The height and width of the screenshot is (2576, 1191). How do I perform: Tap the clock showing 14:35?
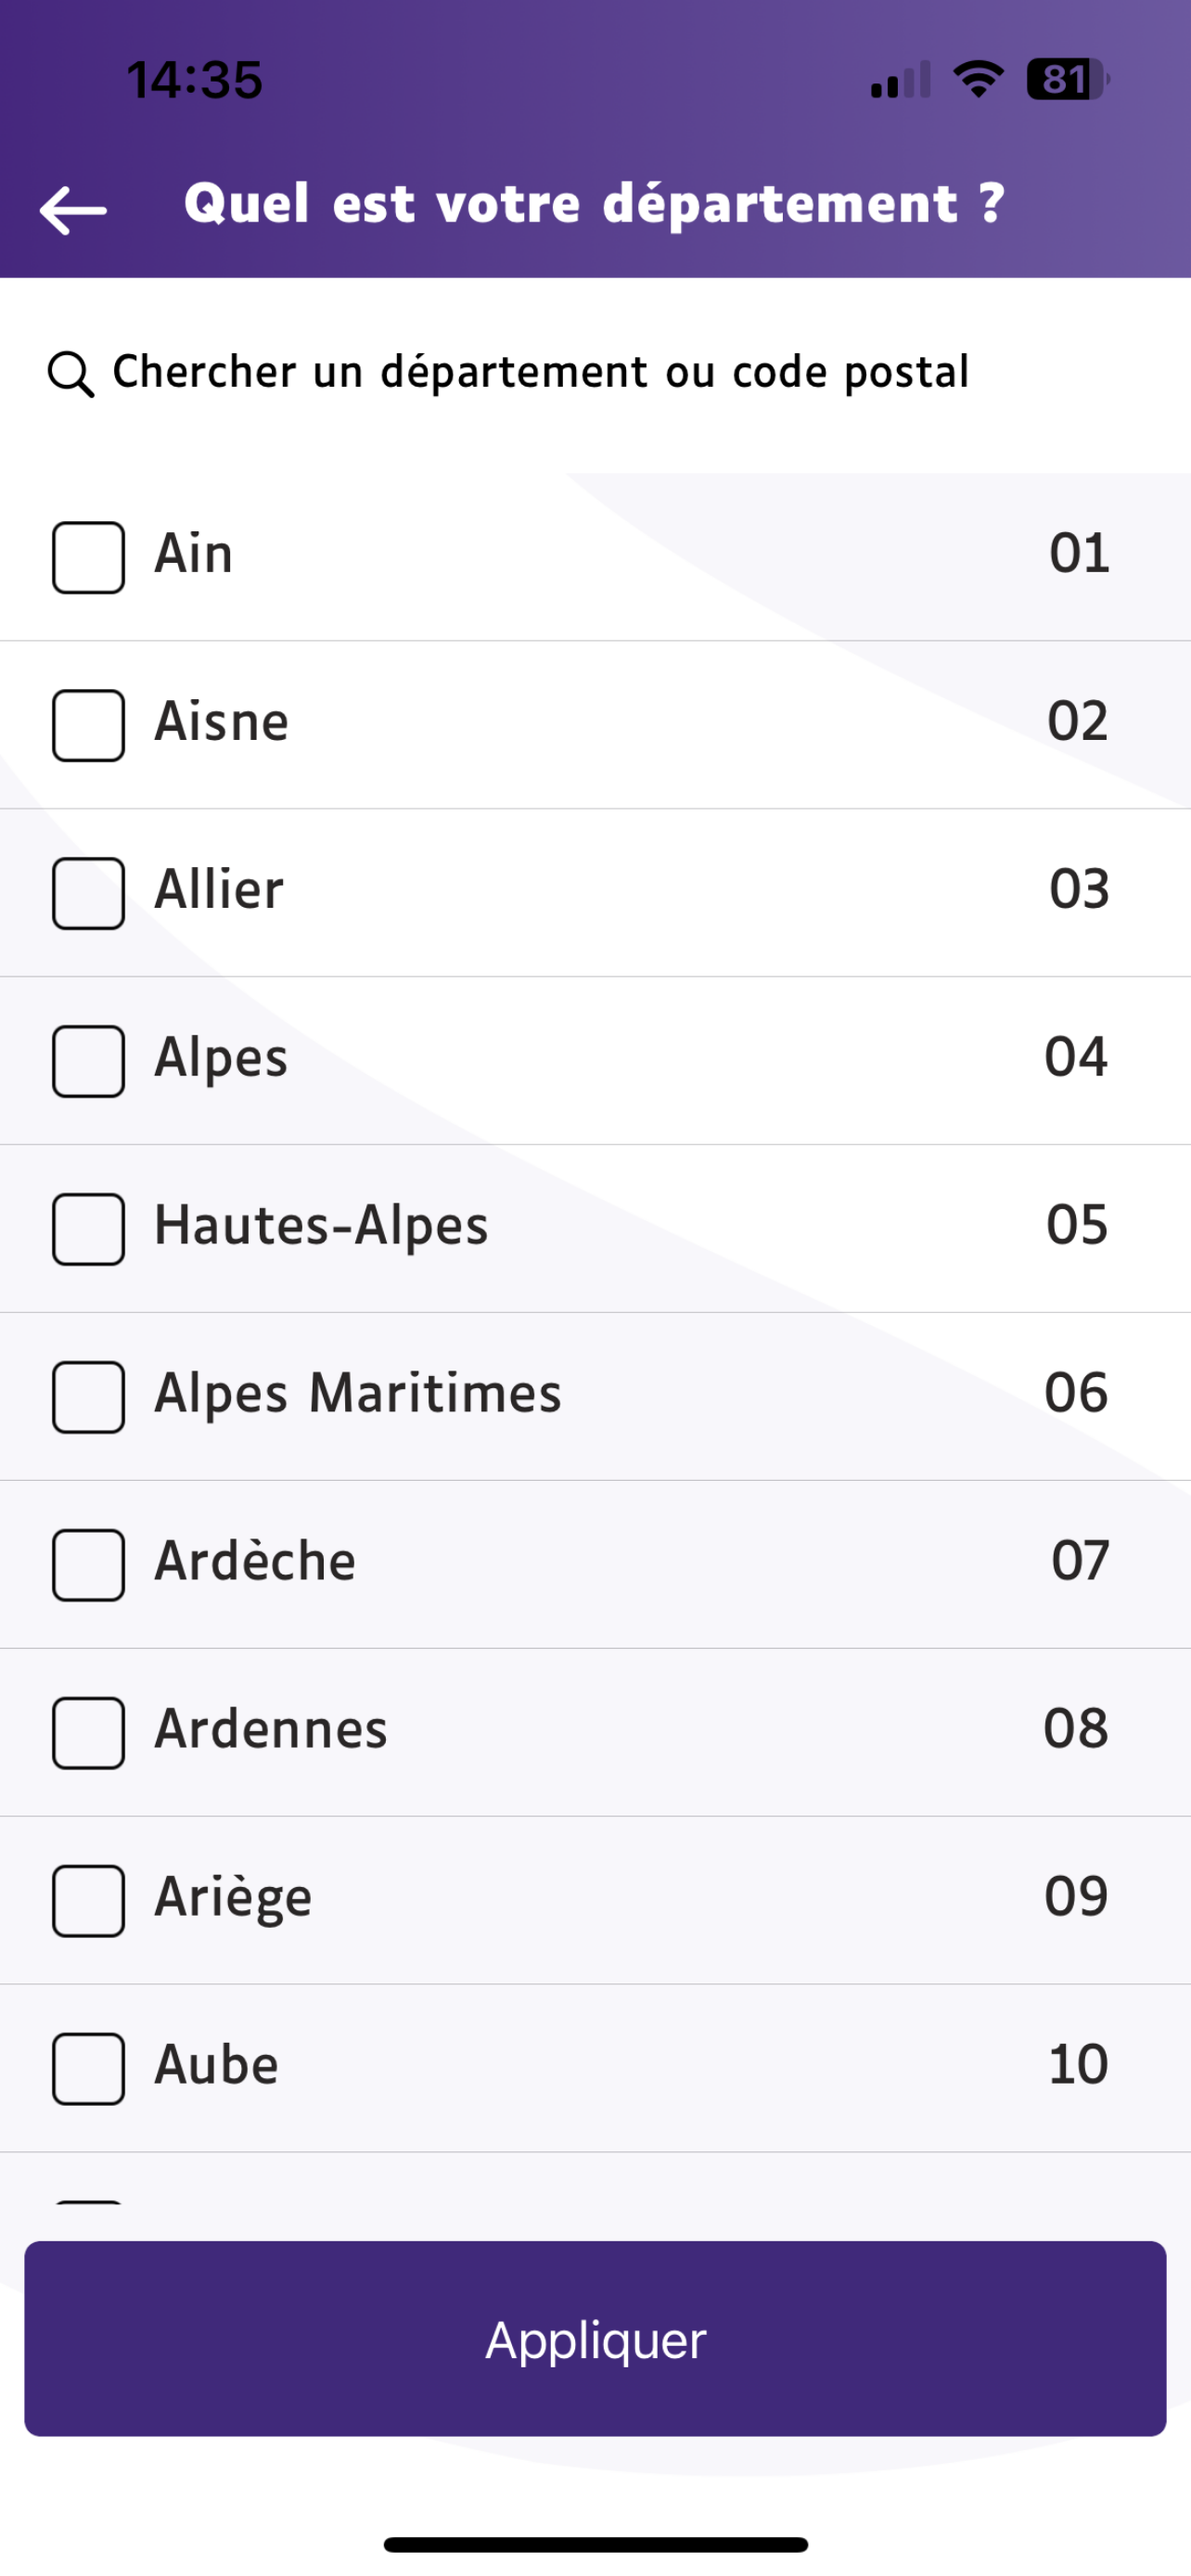195,79
